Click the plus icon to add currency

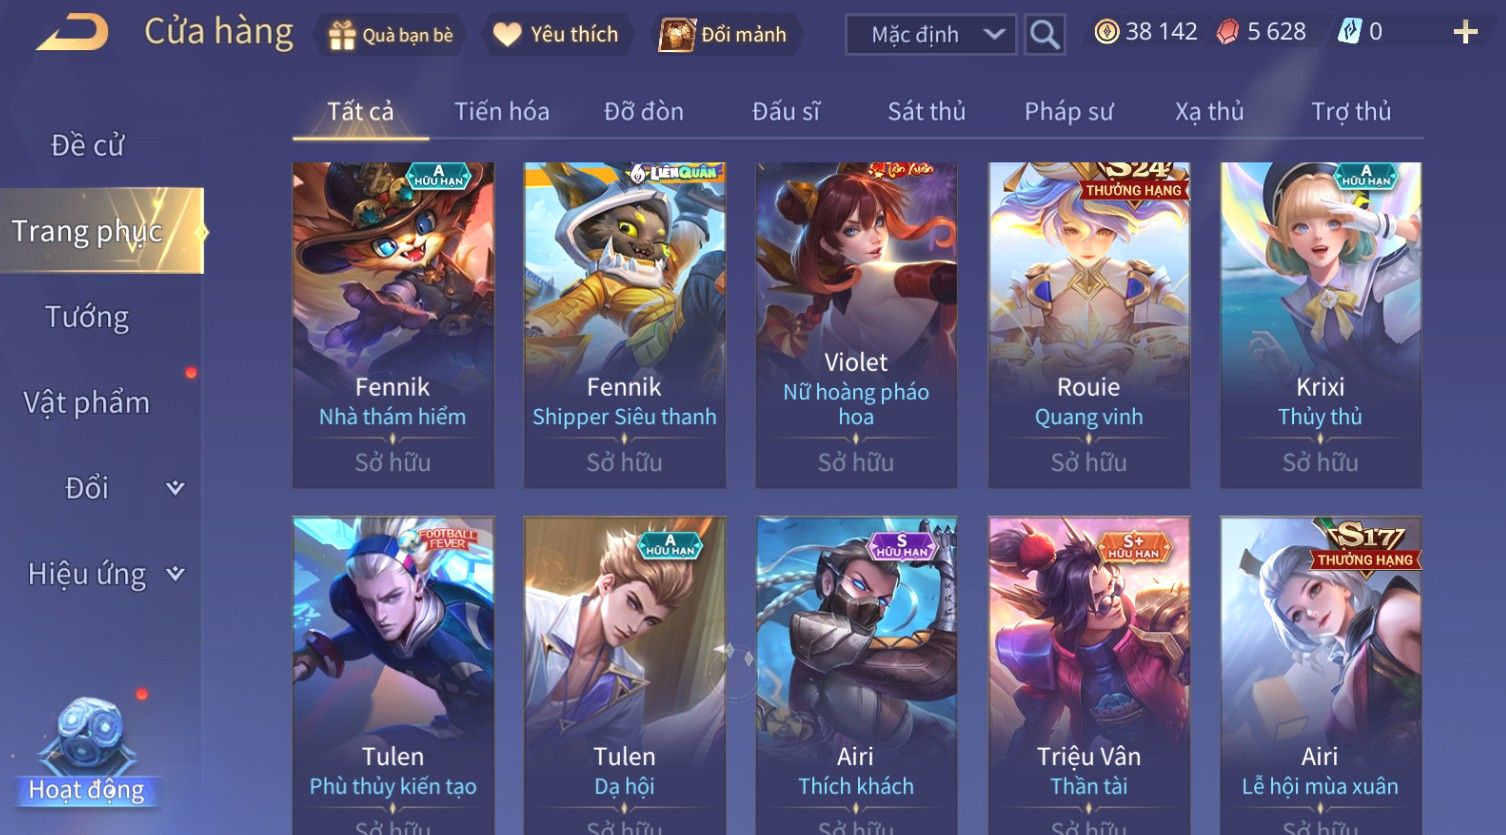pos(1465,32)
